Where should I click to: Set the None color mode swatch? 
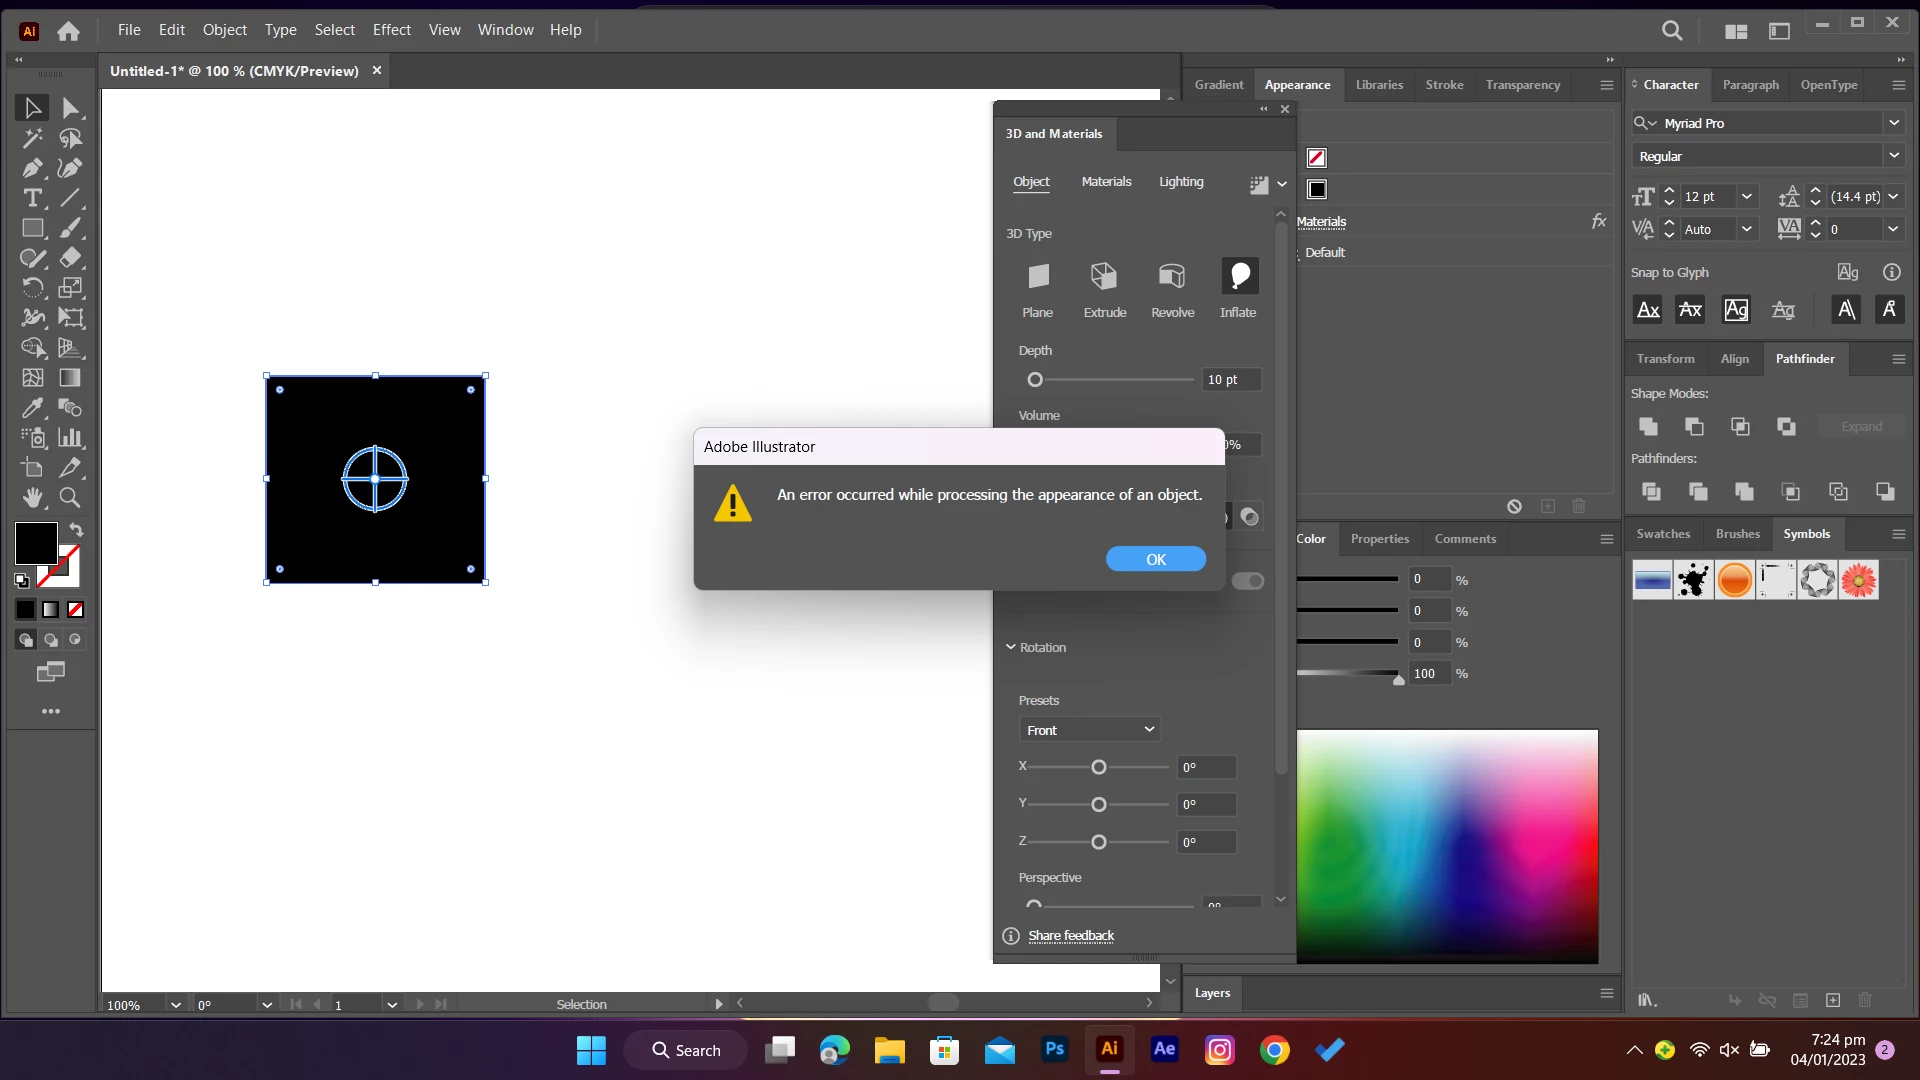(76, 610)
